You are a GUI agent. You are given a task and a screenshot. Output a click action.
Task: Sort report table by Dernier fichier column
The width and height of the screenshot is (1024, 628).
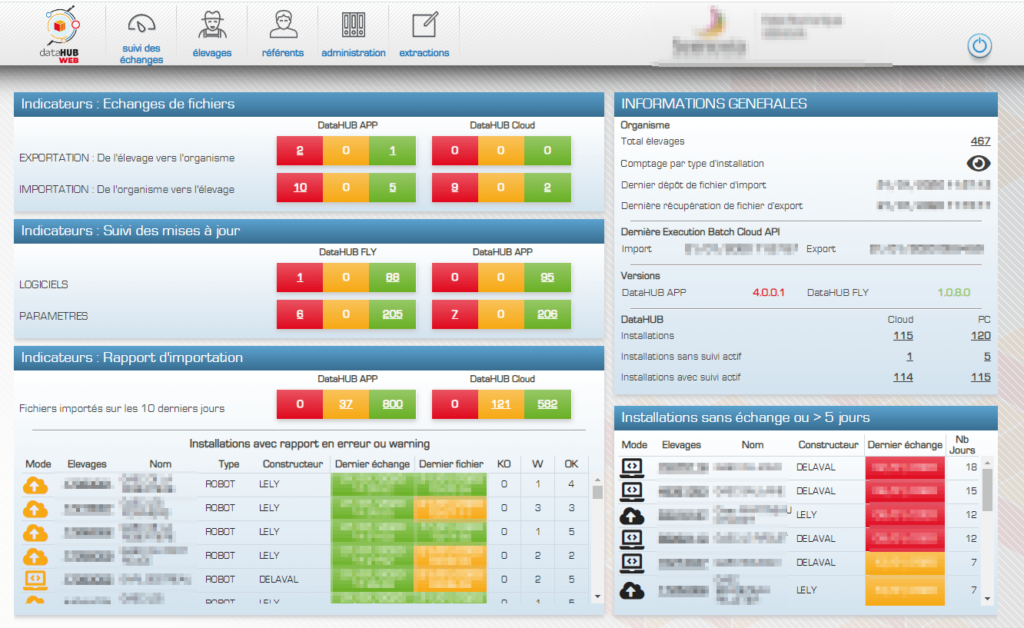(451, 464)
